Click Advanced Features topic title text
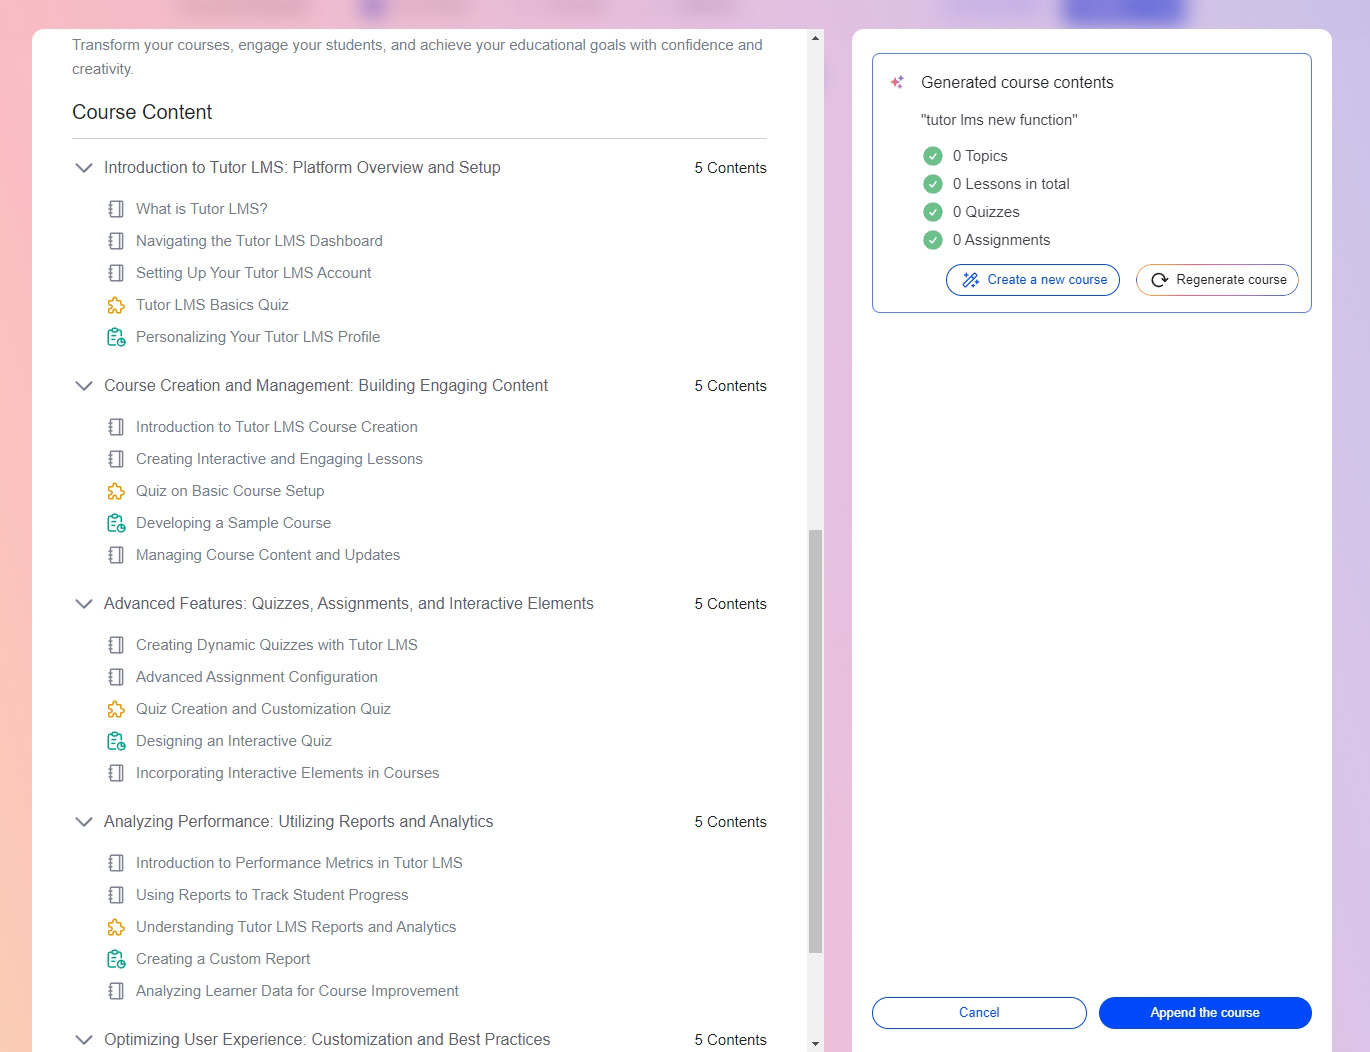1370x1052 pixels. (x=349, y=604)
